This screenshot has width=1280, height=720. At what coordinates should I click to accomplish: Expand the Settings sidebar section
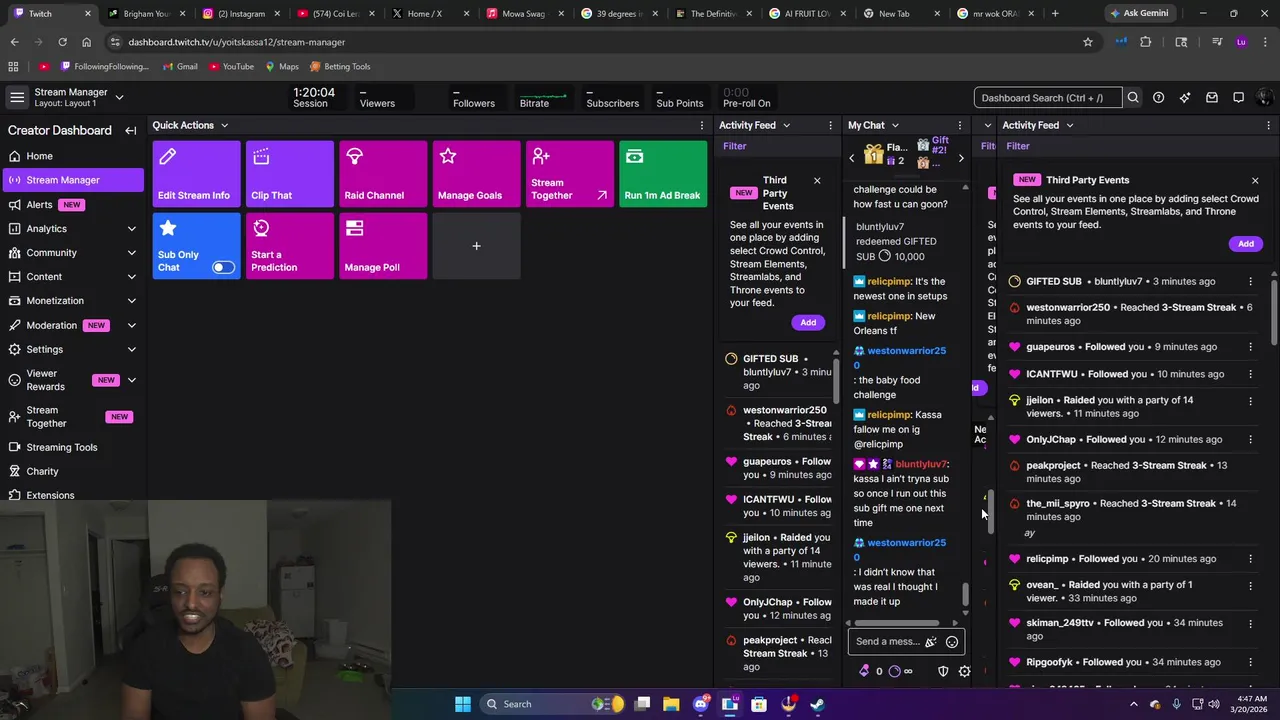point(131,350)
